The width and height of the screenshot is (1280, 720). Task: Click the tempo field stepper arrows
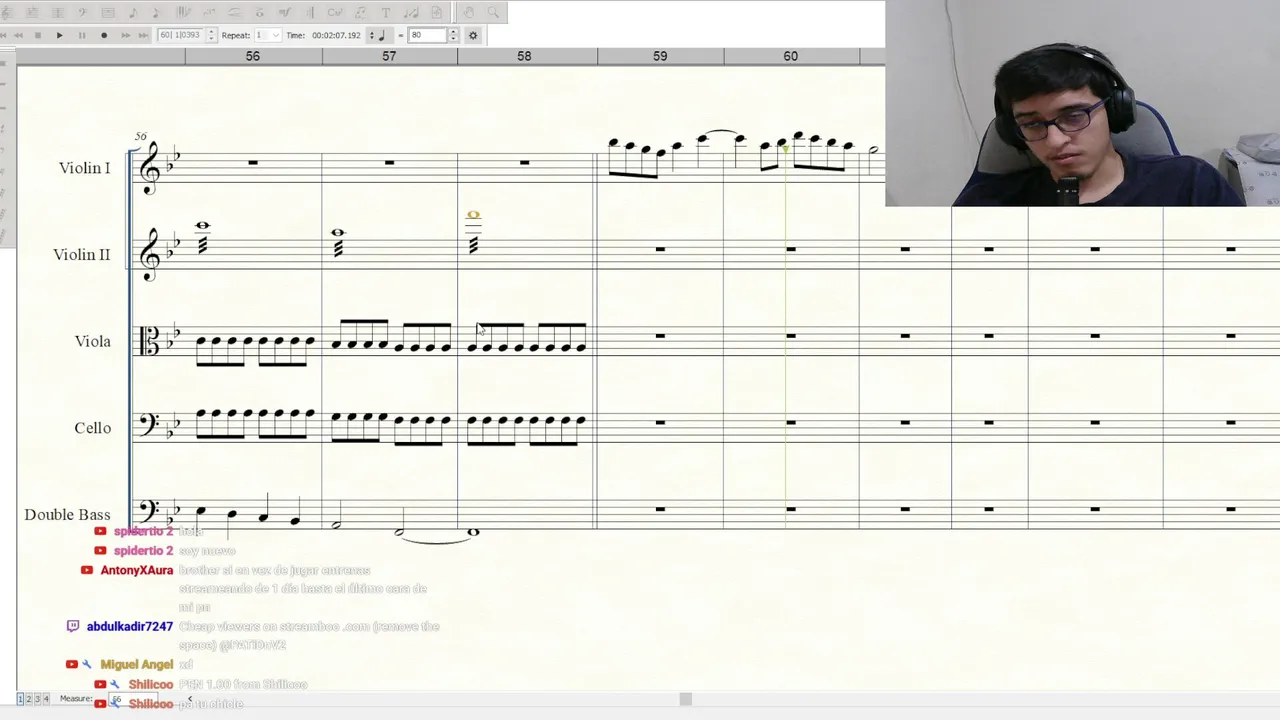point(453,35)
